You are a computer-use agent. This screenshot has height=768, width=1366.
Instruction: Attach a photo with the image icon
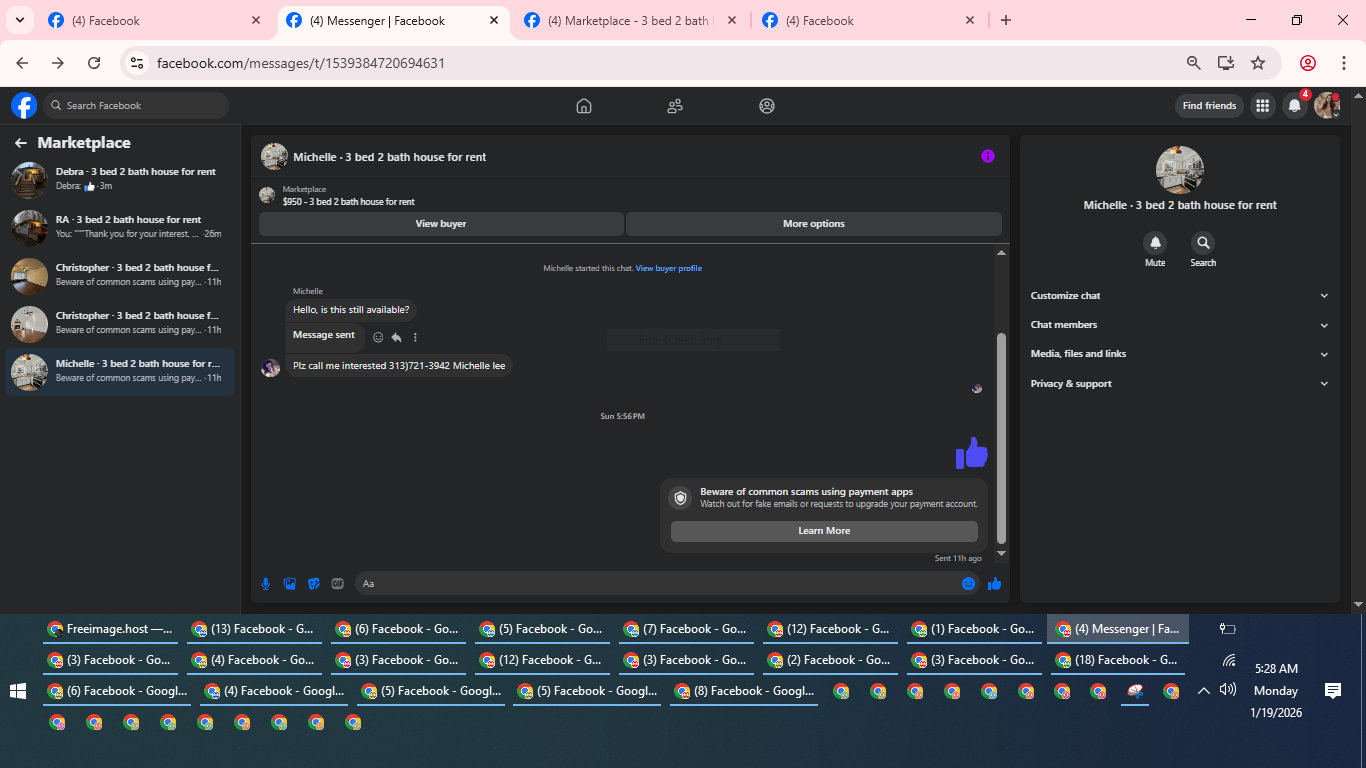(290, 584)
